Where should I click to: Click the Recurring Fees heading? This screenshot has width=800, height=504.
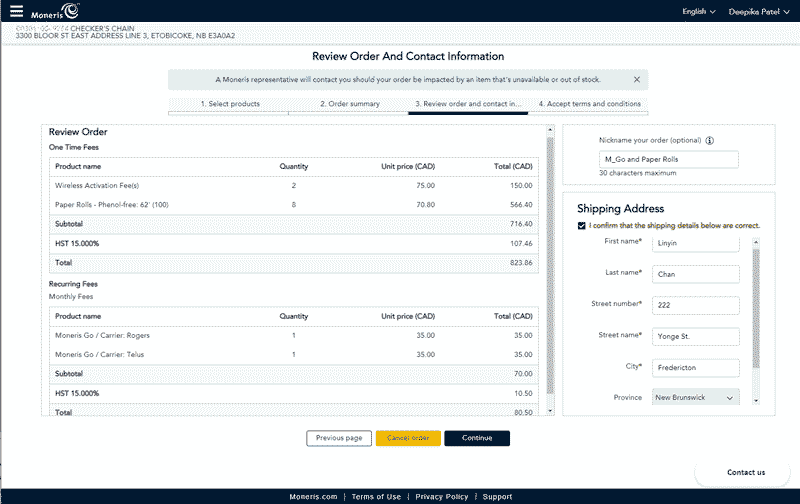pos(73,284)
